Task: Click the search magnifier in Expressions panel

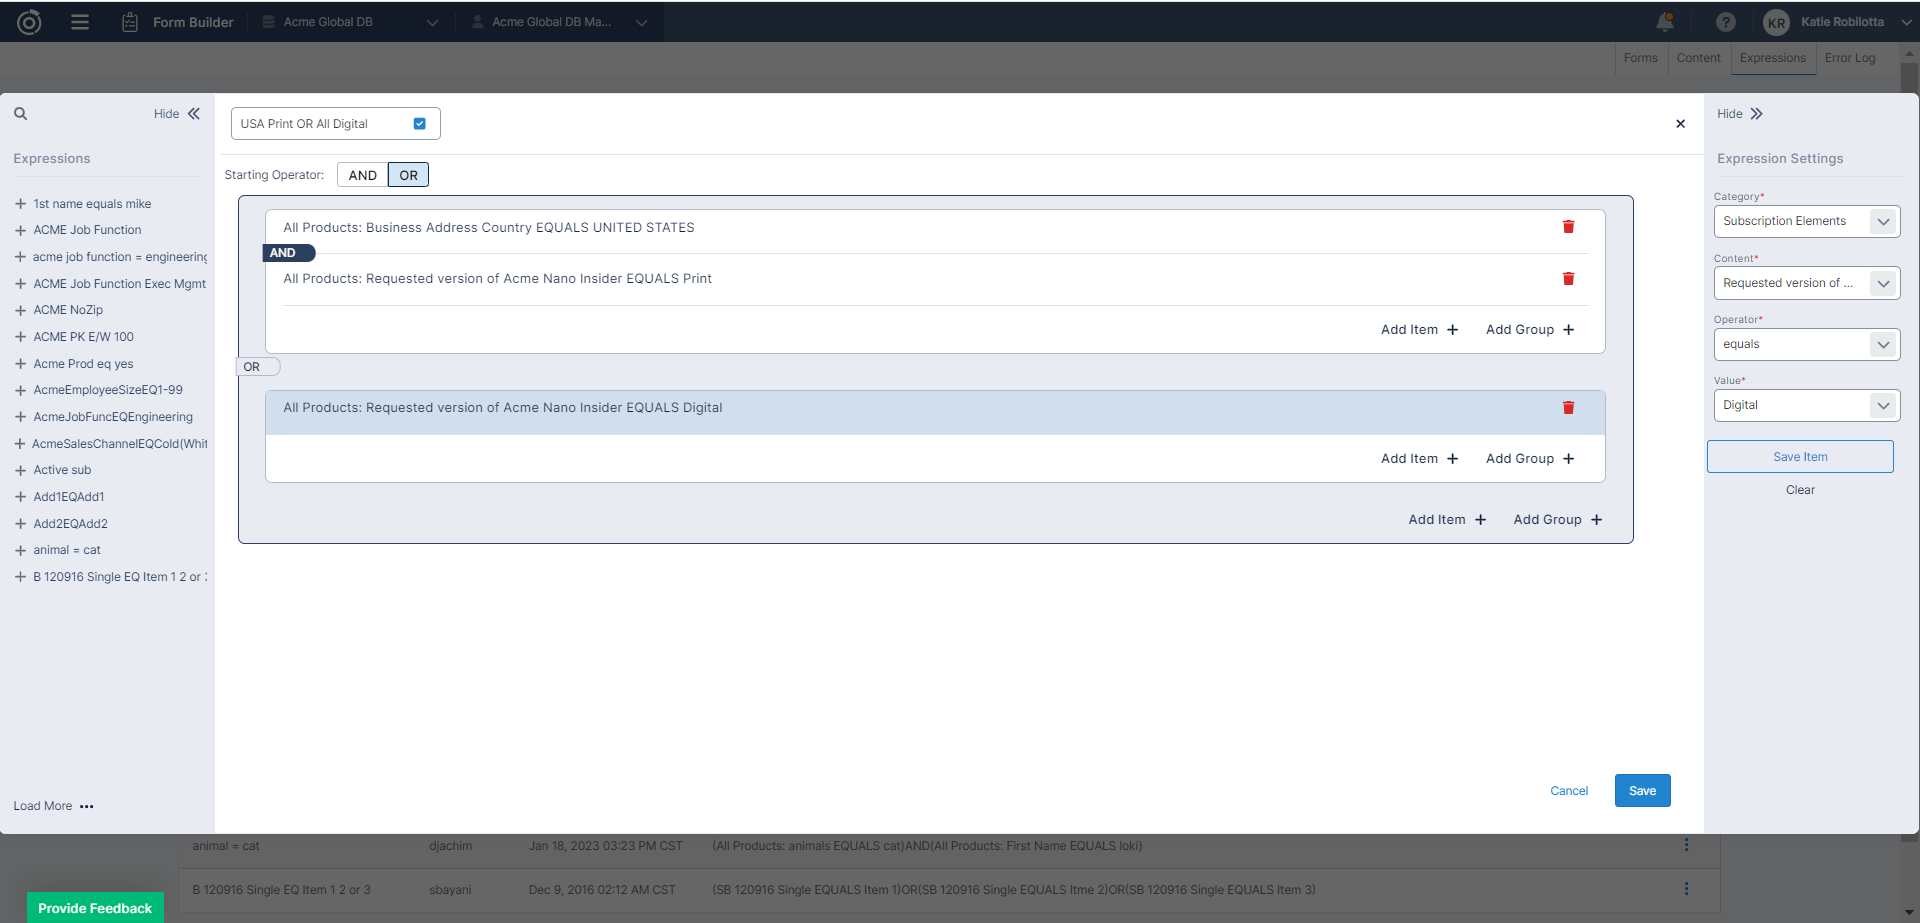Action: pos(20,114)
